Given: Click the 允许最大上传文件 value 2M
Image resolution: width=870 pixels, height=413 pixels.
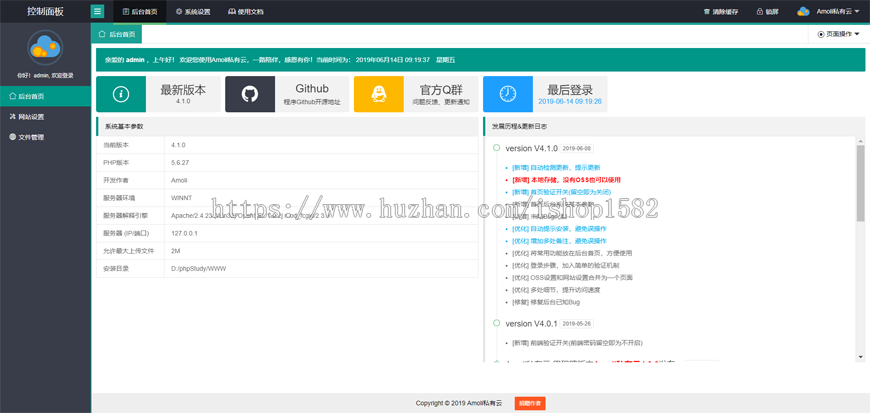Looking at the screenshot, I should (x=175, y=251).
